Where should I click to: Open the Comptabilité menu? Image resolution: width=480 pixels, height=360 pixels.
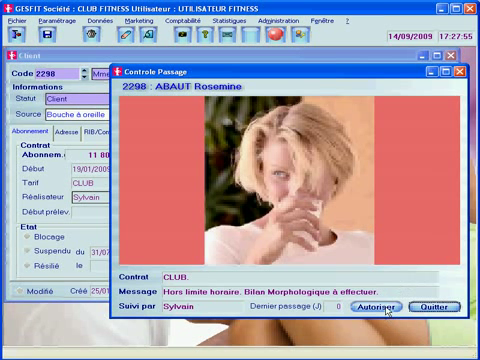(183, 21)
